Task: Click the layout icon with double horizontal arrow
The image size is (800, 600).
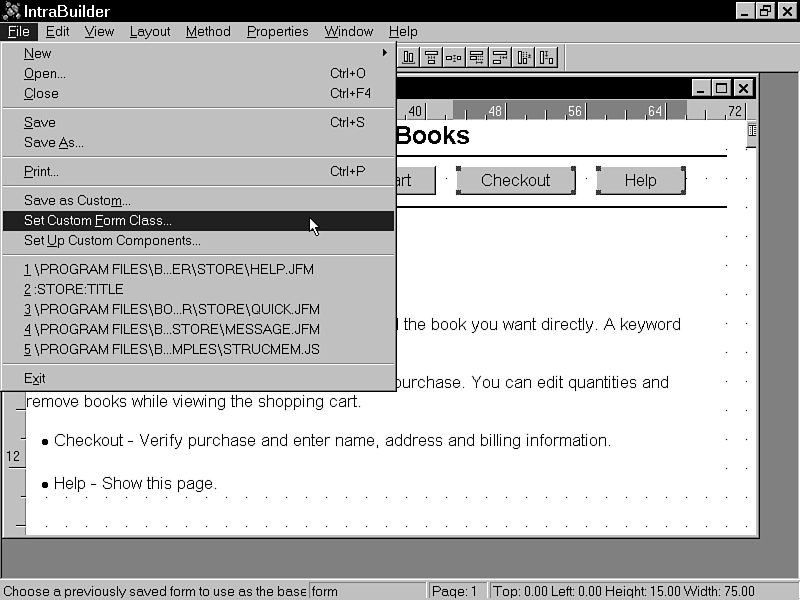Action: click(x=477, y=58)
